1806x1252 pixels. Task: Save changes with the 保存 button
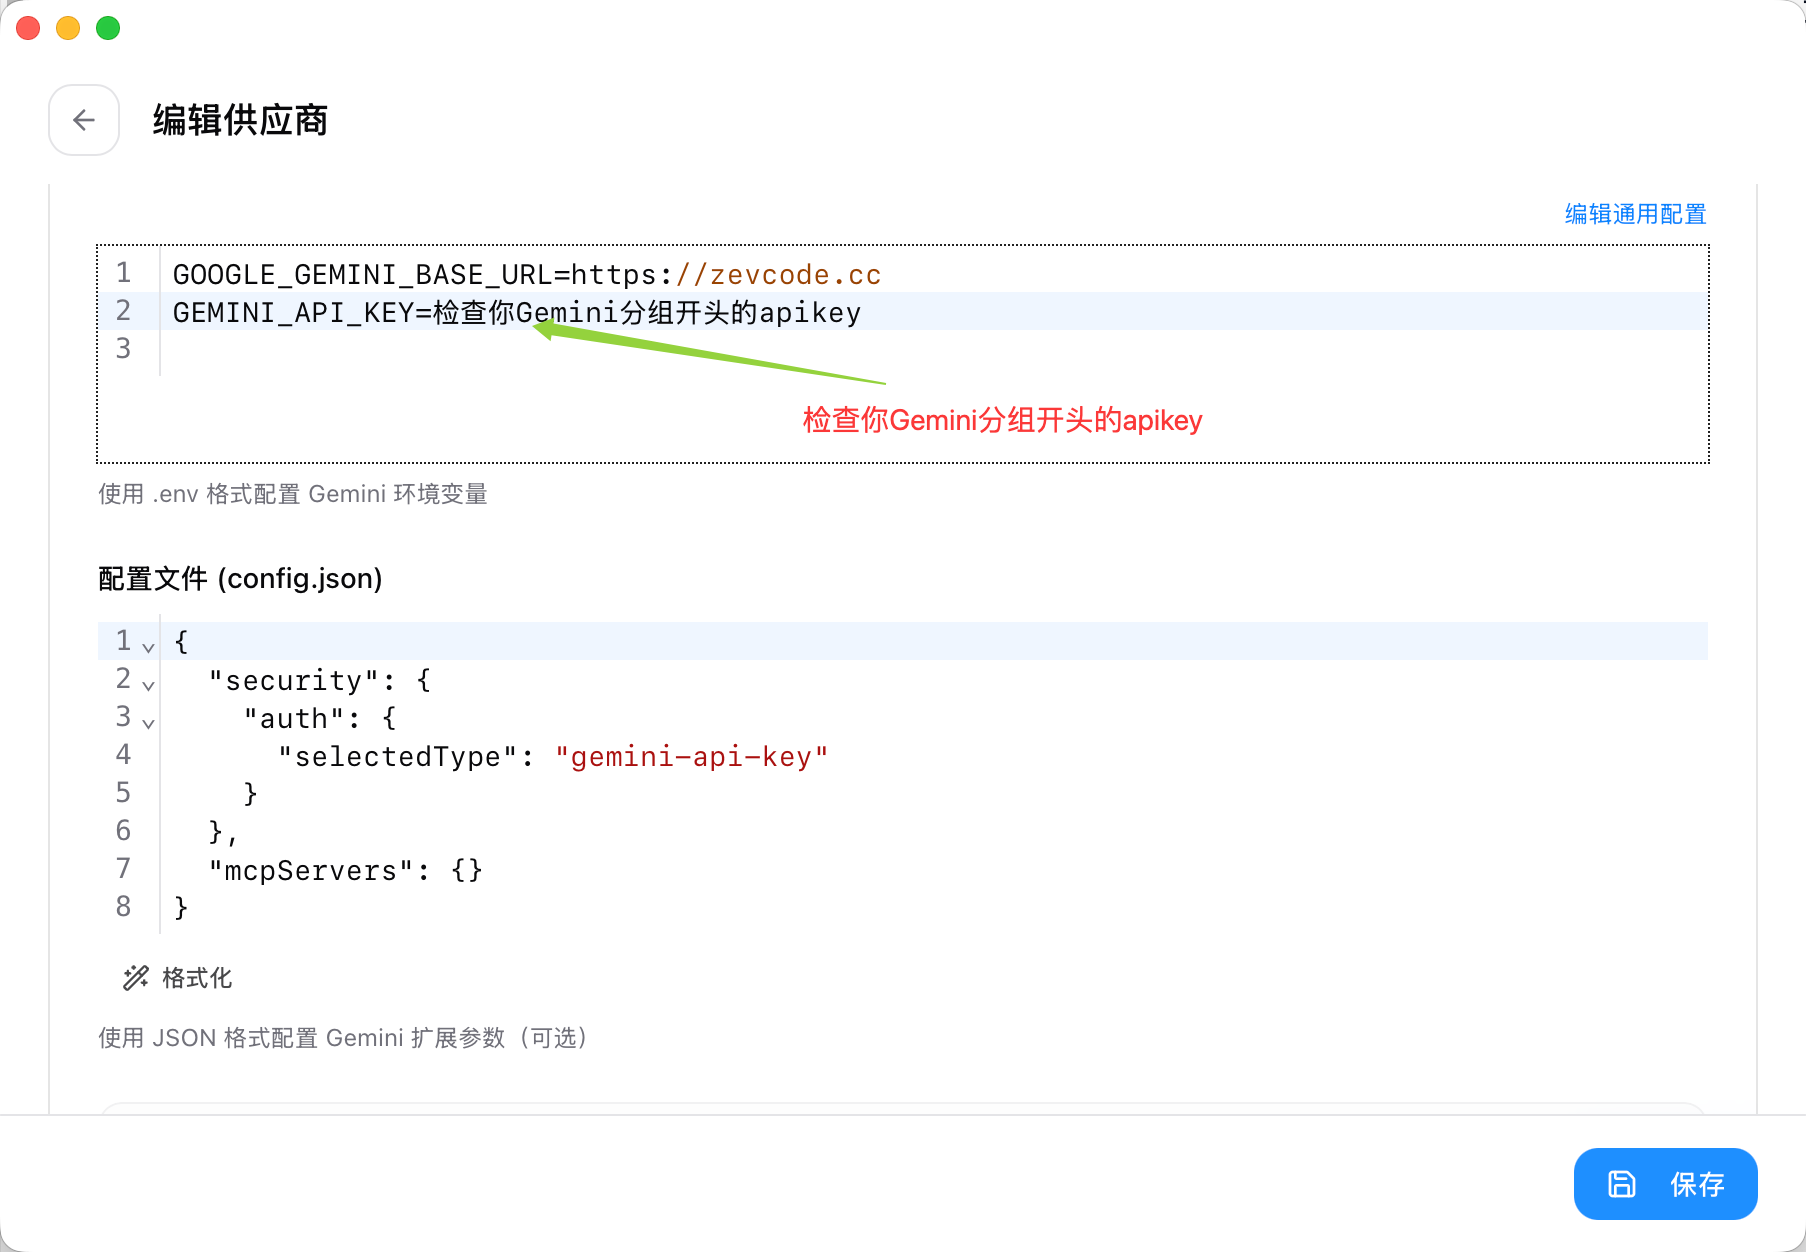(x=1665, y=1184)
